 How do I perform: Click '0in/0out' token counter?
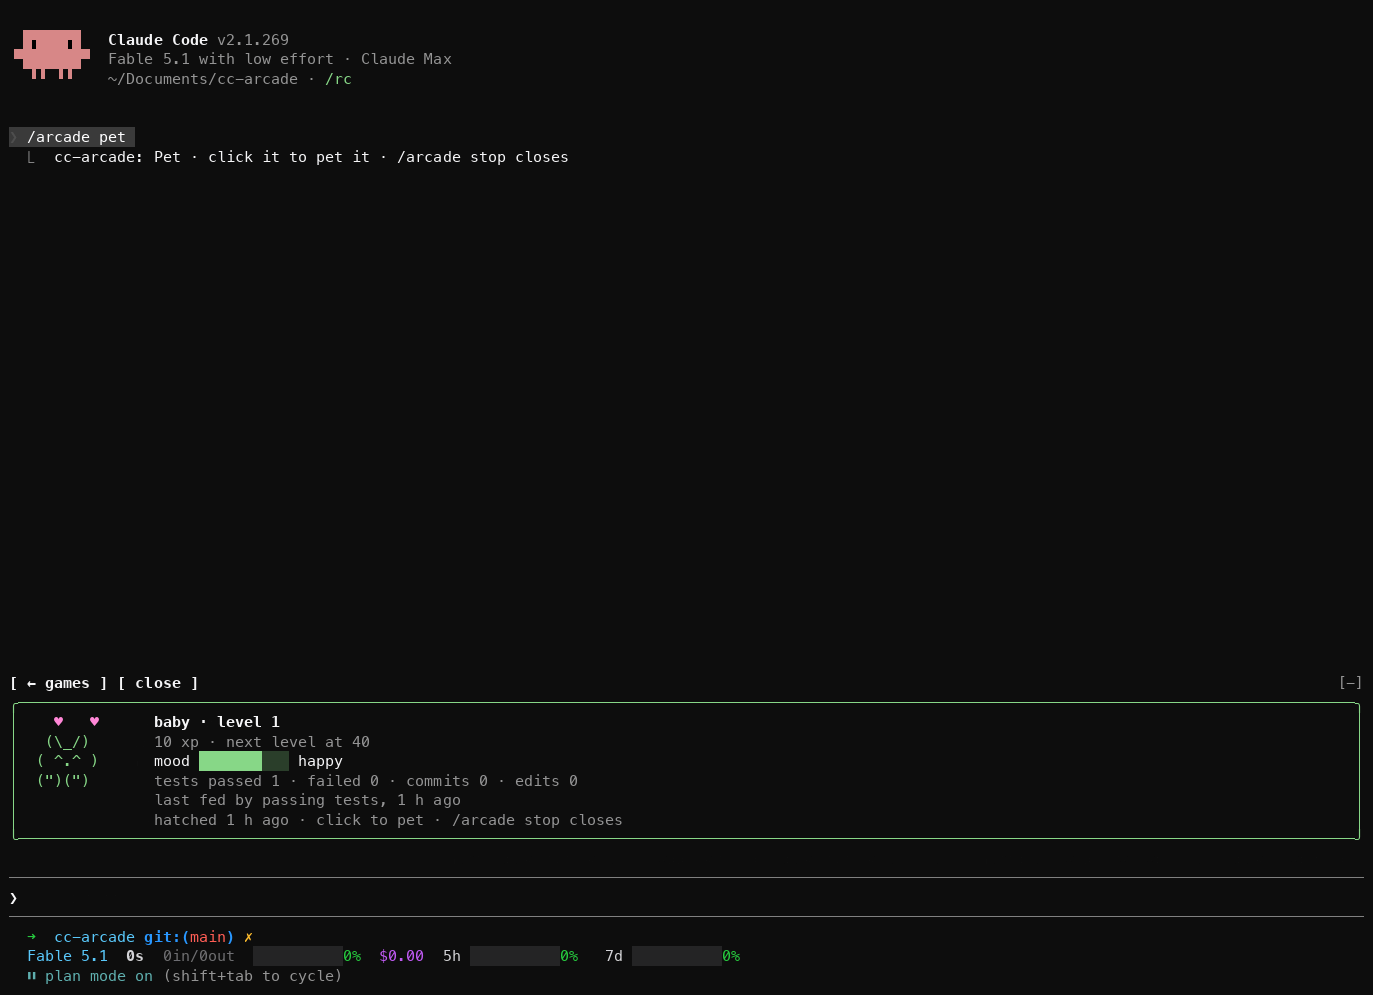click(x=199, y=956)
